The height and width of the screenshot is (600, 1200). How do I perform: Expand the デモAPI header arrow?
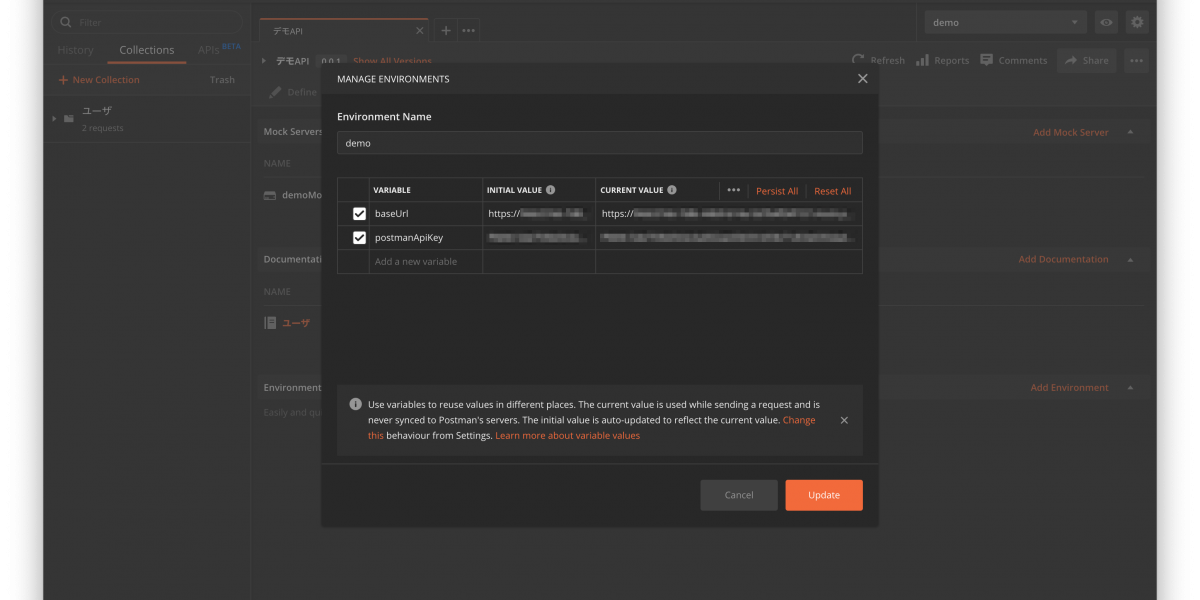point(264,61)
